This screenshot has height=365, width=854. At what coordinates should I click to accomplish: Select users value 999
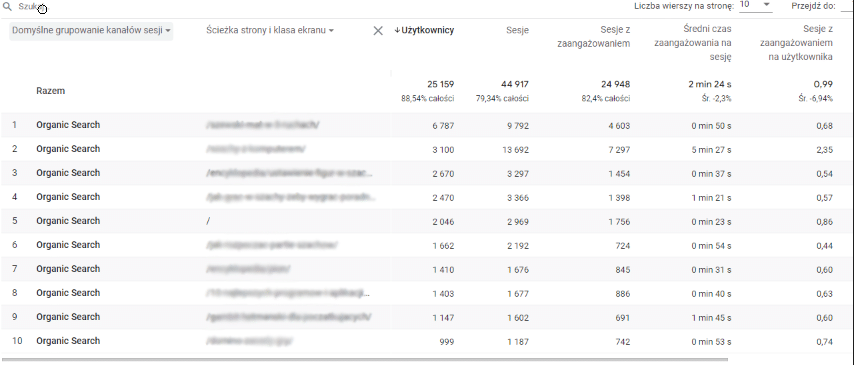pyautogui.click(x=447, y=342)
